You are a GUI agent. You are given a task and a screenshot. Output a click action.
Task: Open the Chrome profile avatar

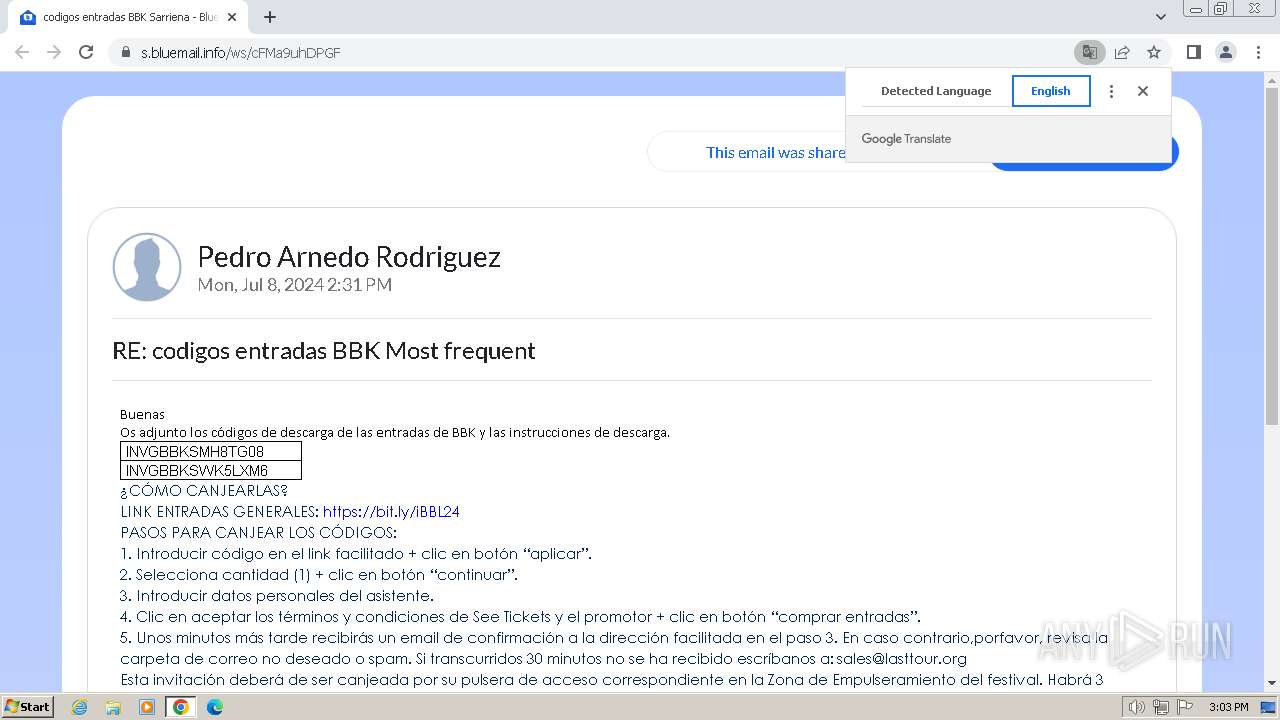1225,52
